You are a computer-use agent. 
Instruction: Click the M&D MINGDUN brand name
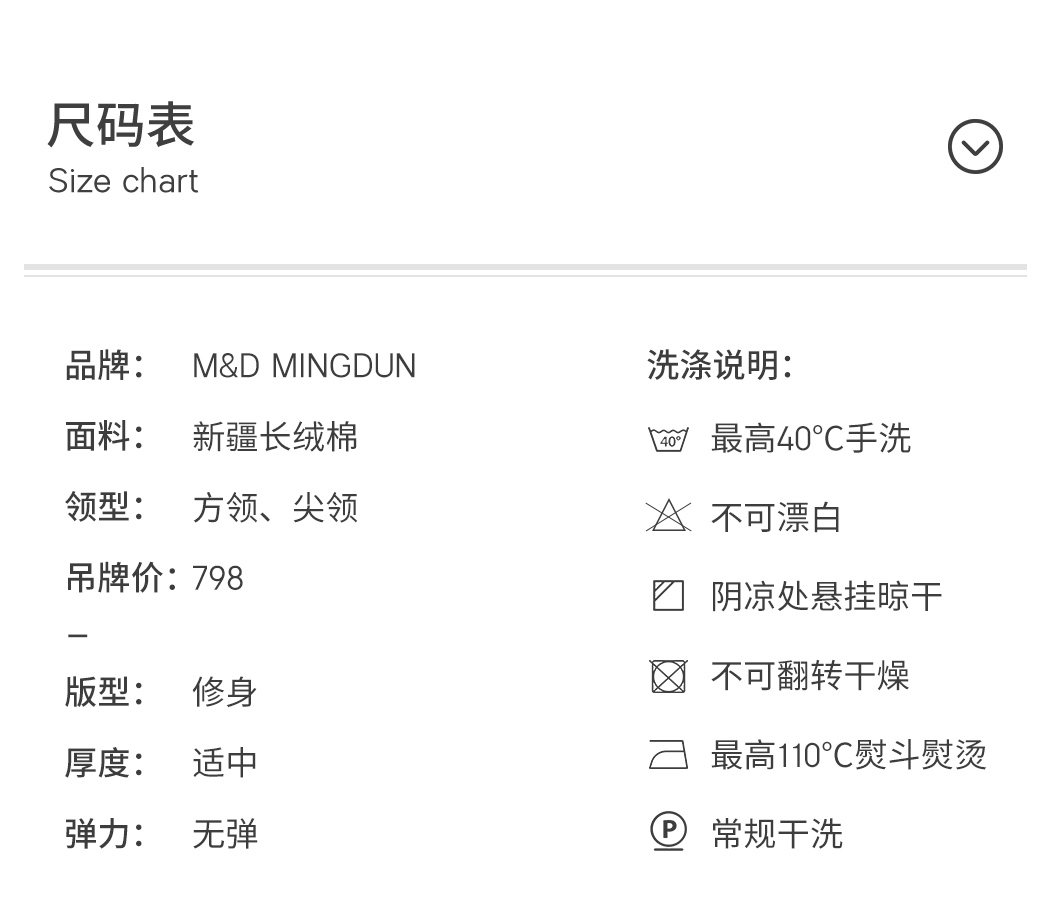pyautogui.click(x=304, y=366)
